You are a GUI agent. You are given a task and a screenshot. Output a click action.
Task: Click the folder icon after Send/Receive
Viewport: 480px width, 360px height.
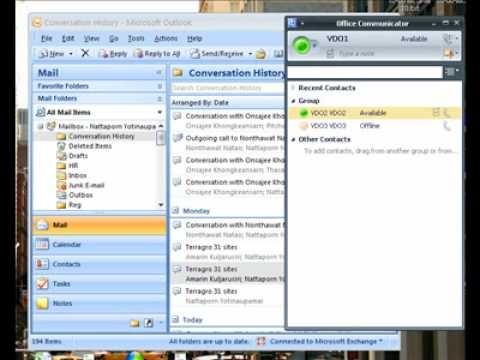261,54
